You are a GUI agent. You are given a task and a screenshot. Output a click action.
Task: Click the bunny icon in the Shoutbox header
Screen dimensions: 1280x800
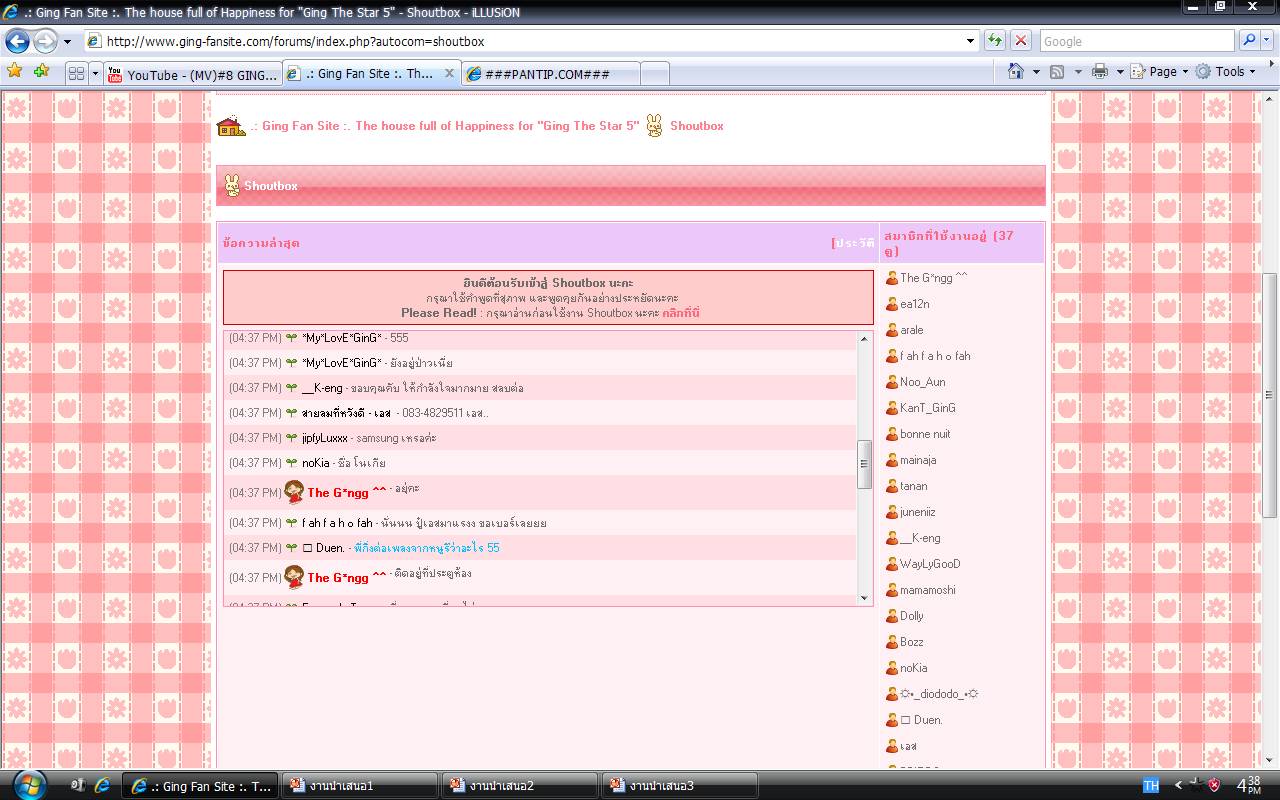point(232,185)
